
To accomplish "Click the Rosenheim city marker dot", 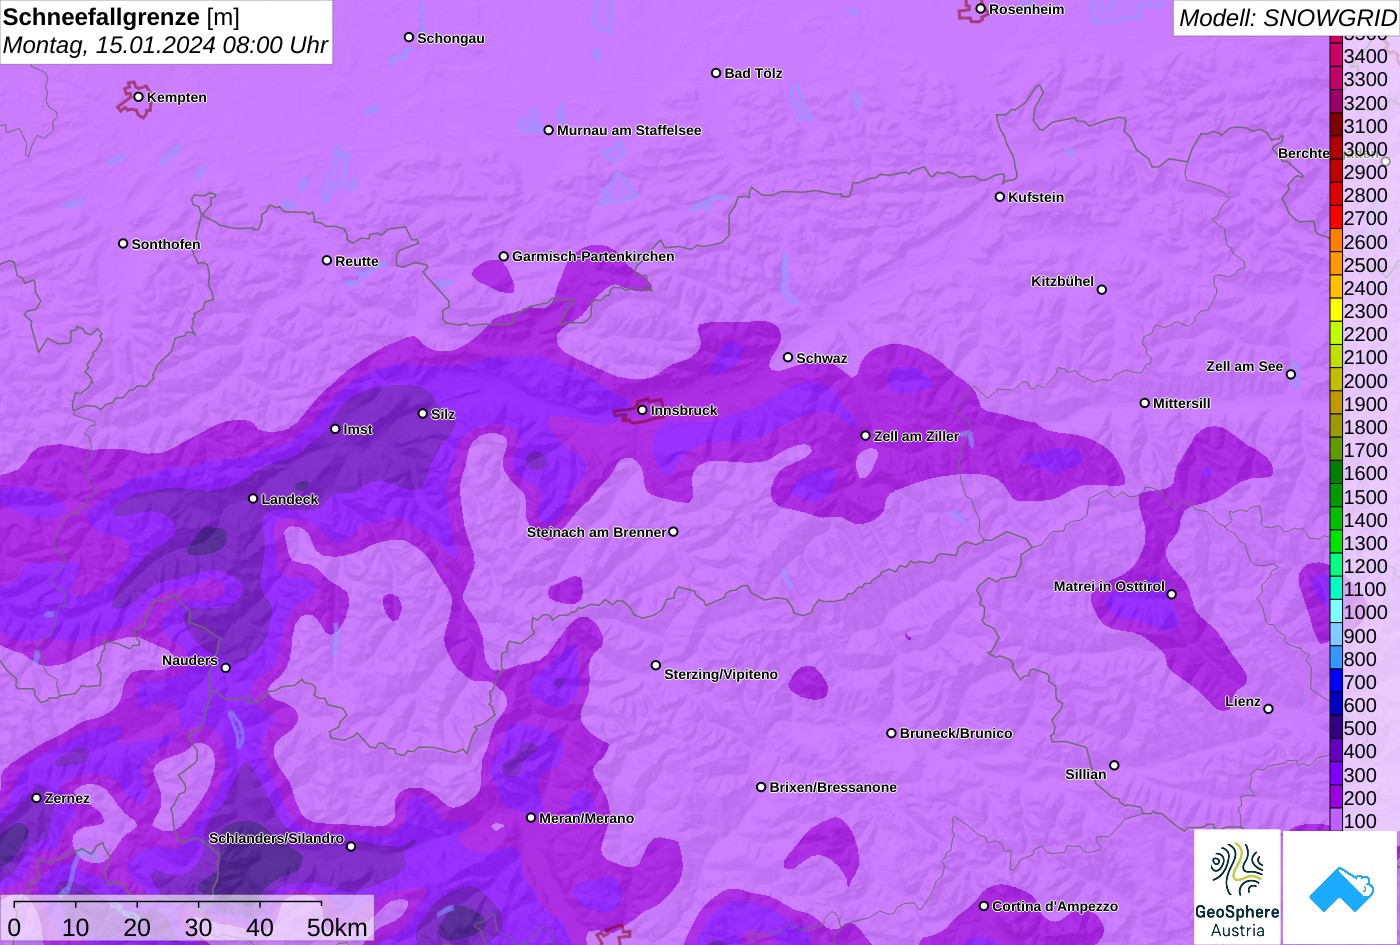I will (981, 9).
